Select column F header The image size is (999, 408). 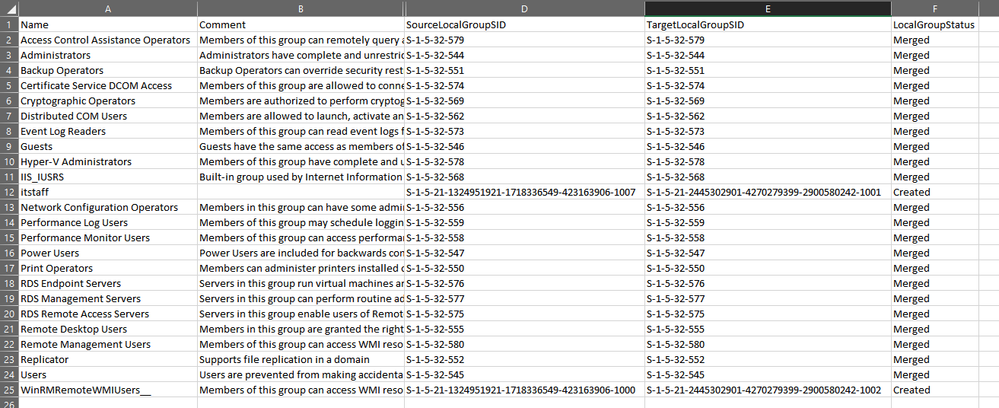[x=935, y=8]
